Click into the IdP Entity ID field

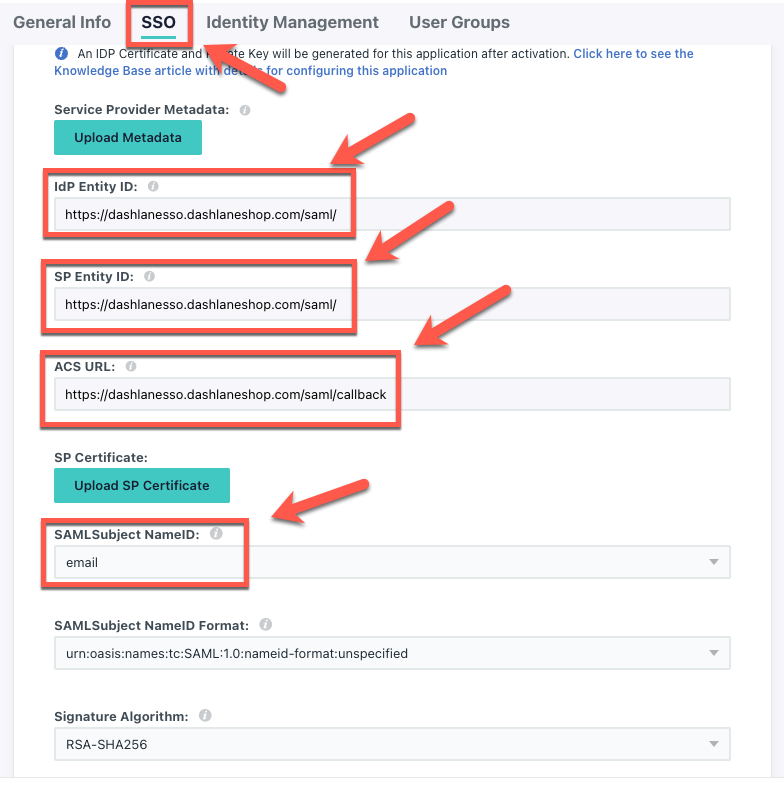[x=392, y=215]
